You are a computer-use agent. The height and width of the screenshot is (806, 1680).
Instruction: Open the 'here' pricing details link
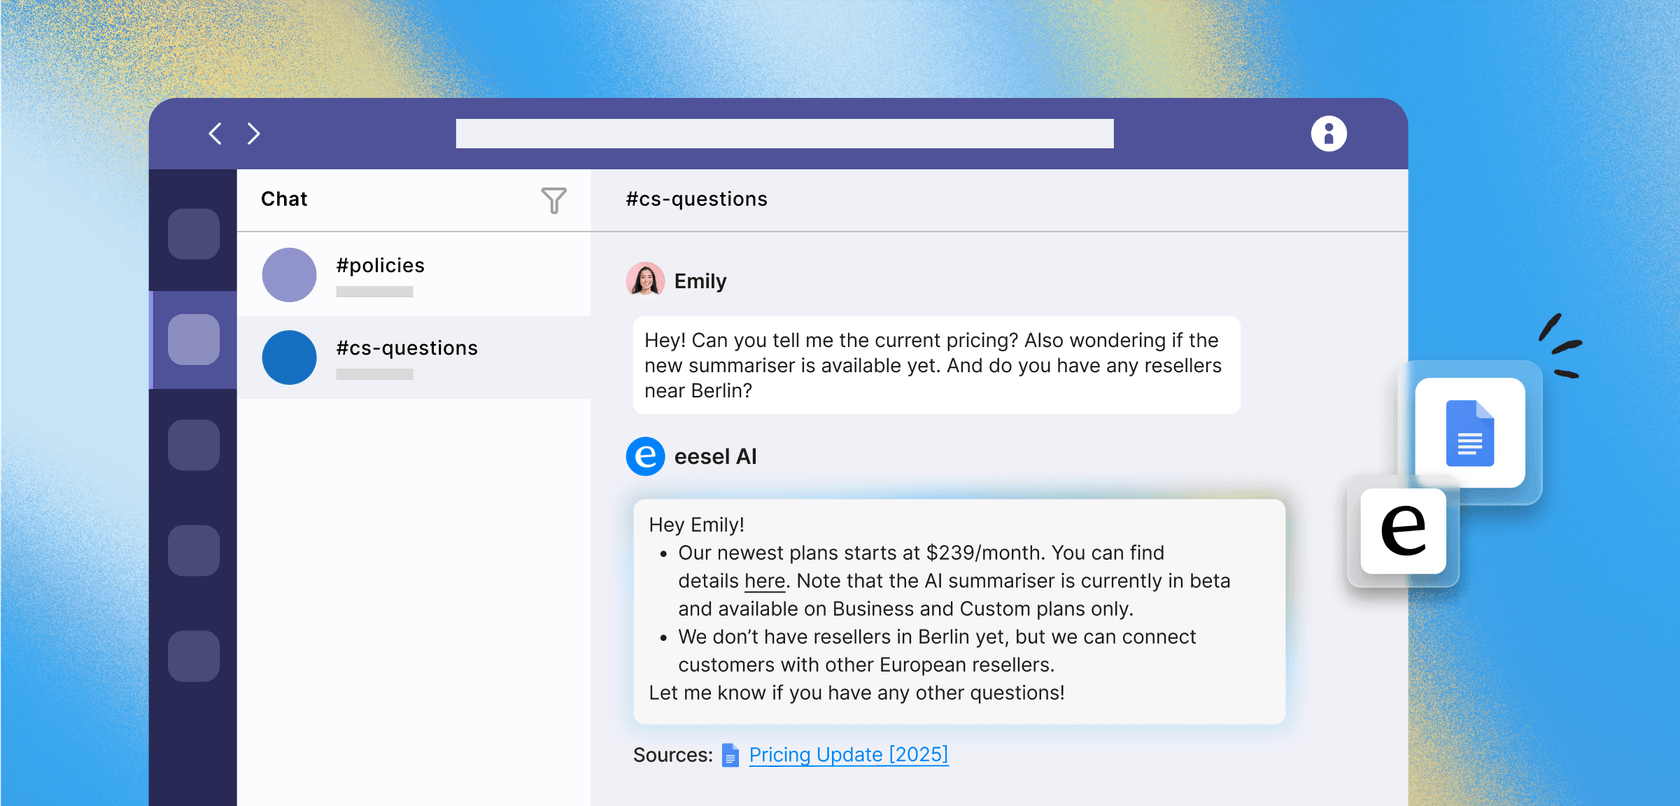[x=764, y=581]
